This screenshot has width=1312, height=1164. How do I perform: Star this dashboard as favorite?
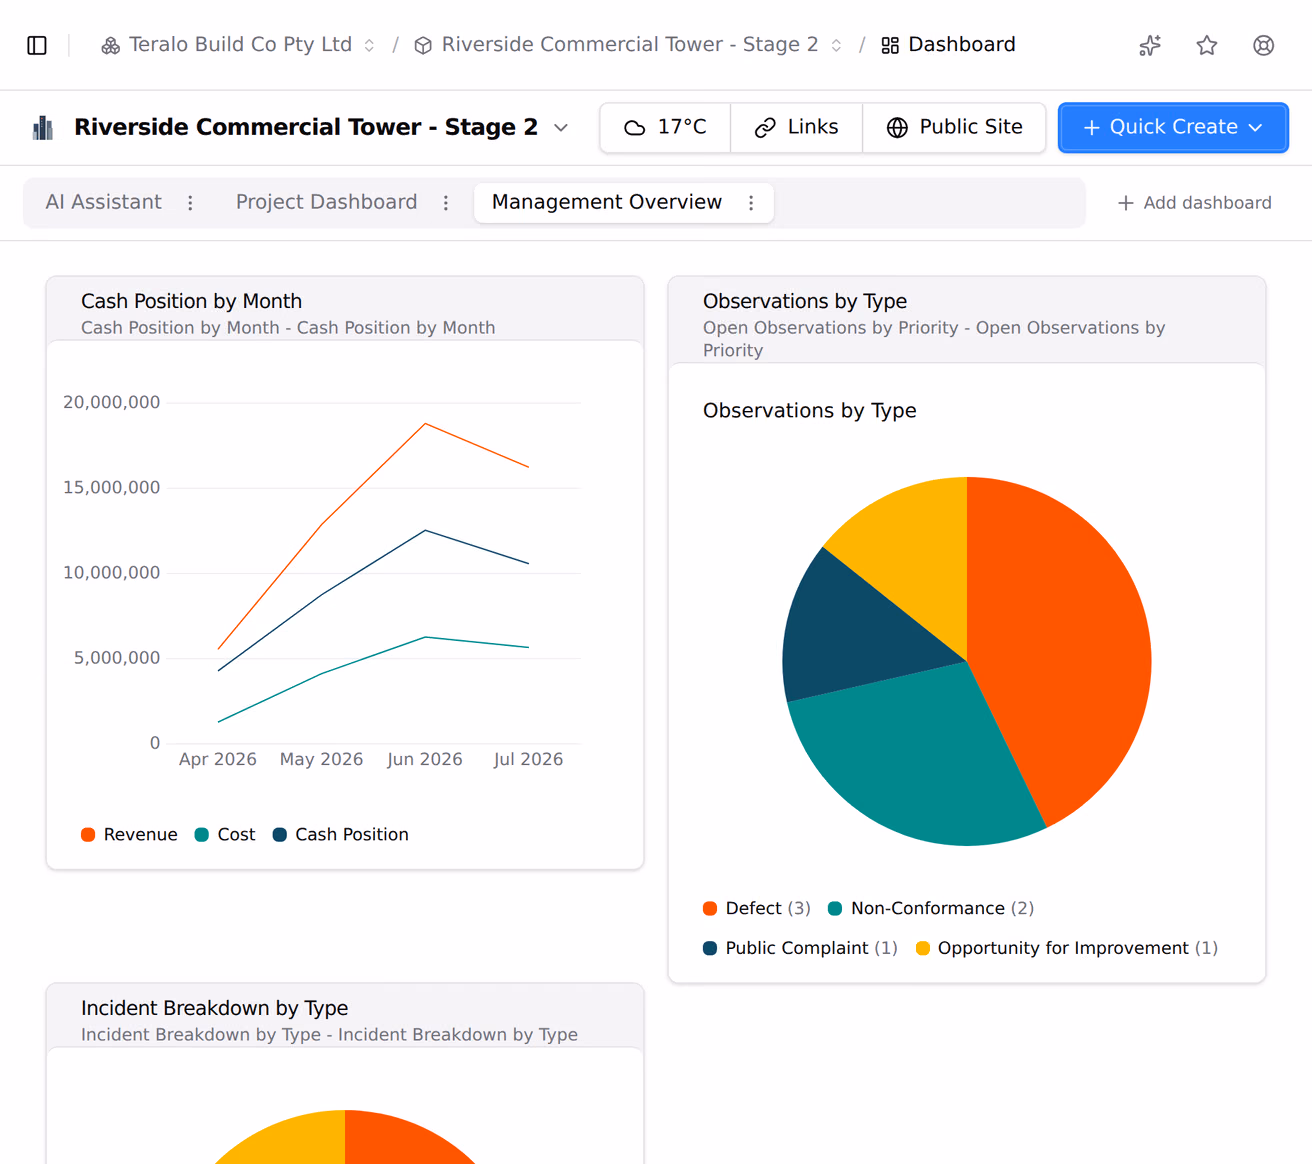click(x=1207, y=45)
